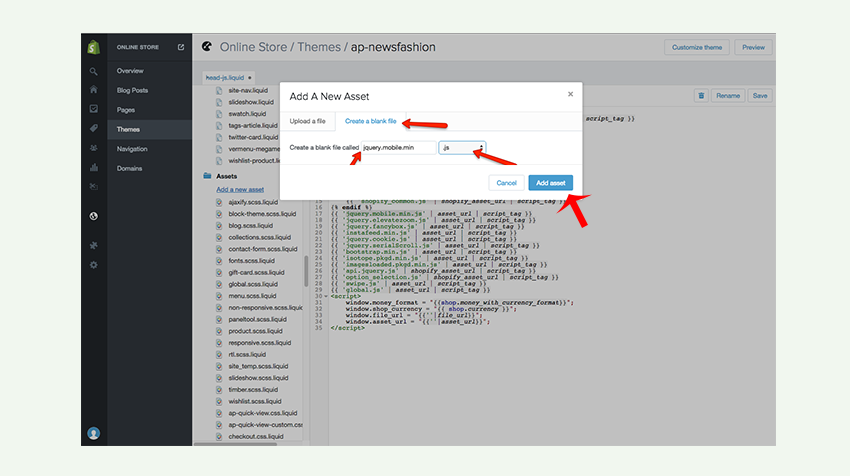Select Online Store globe icon
850x476 pixels.
coord(93,216)
